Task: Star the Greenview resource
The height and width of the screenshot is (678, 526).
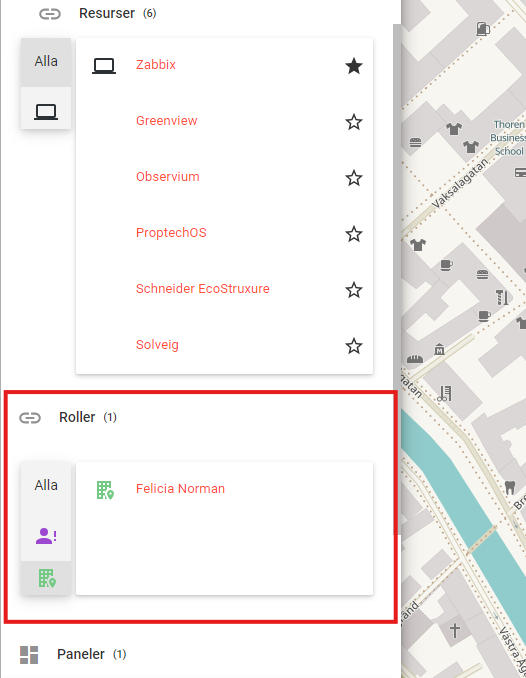Action: point(353,122)
